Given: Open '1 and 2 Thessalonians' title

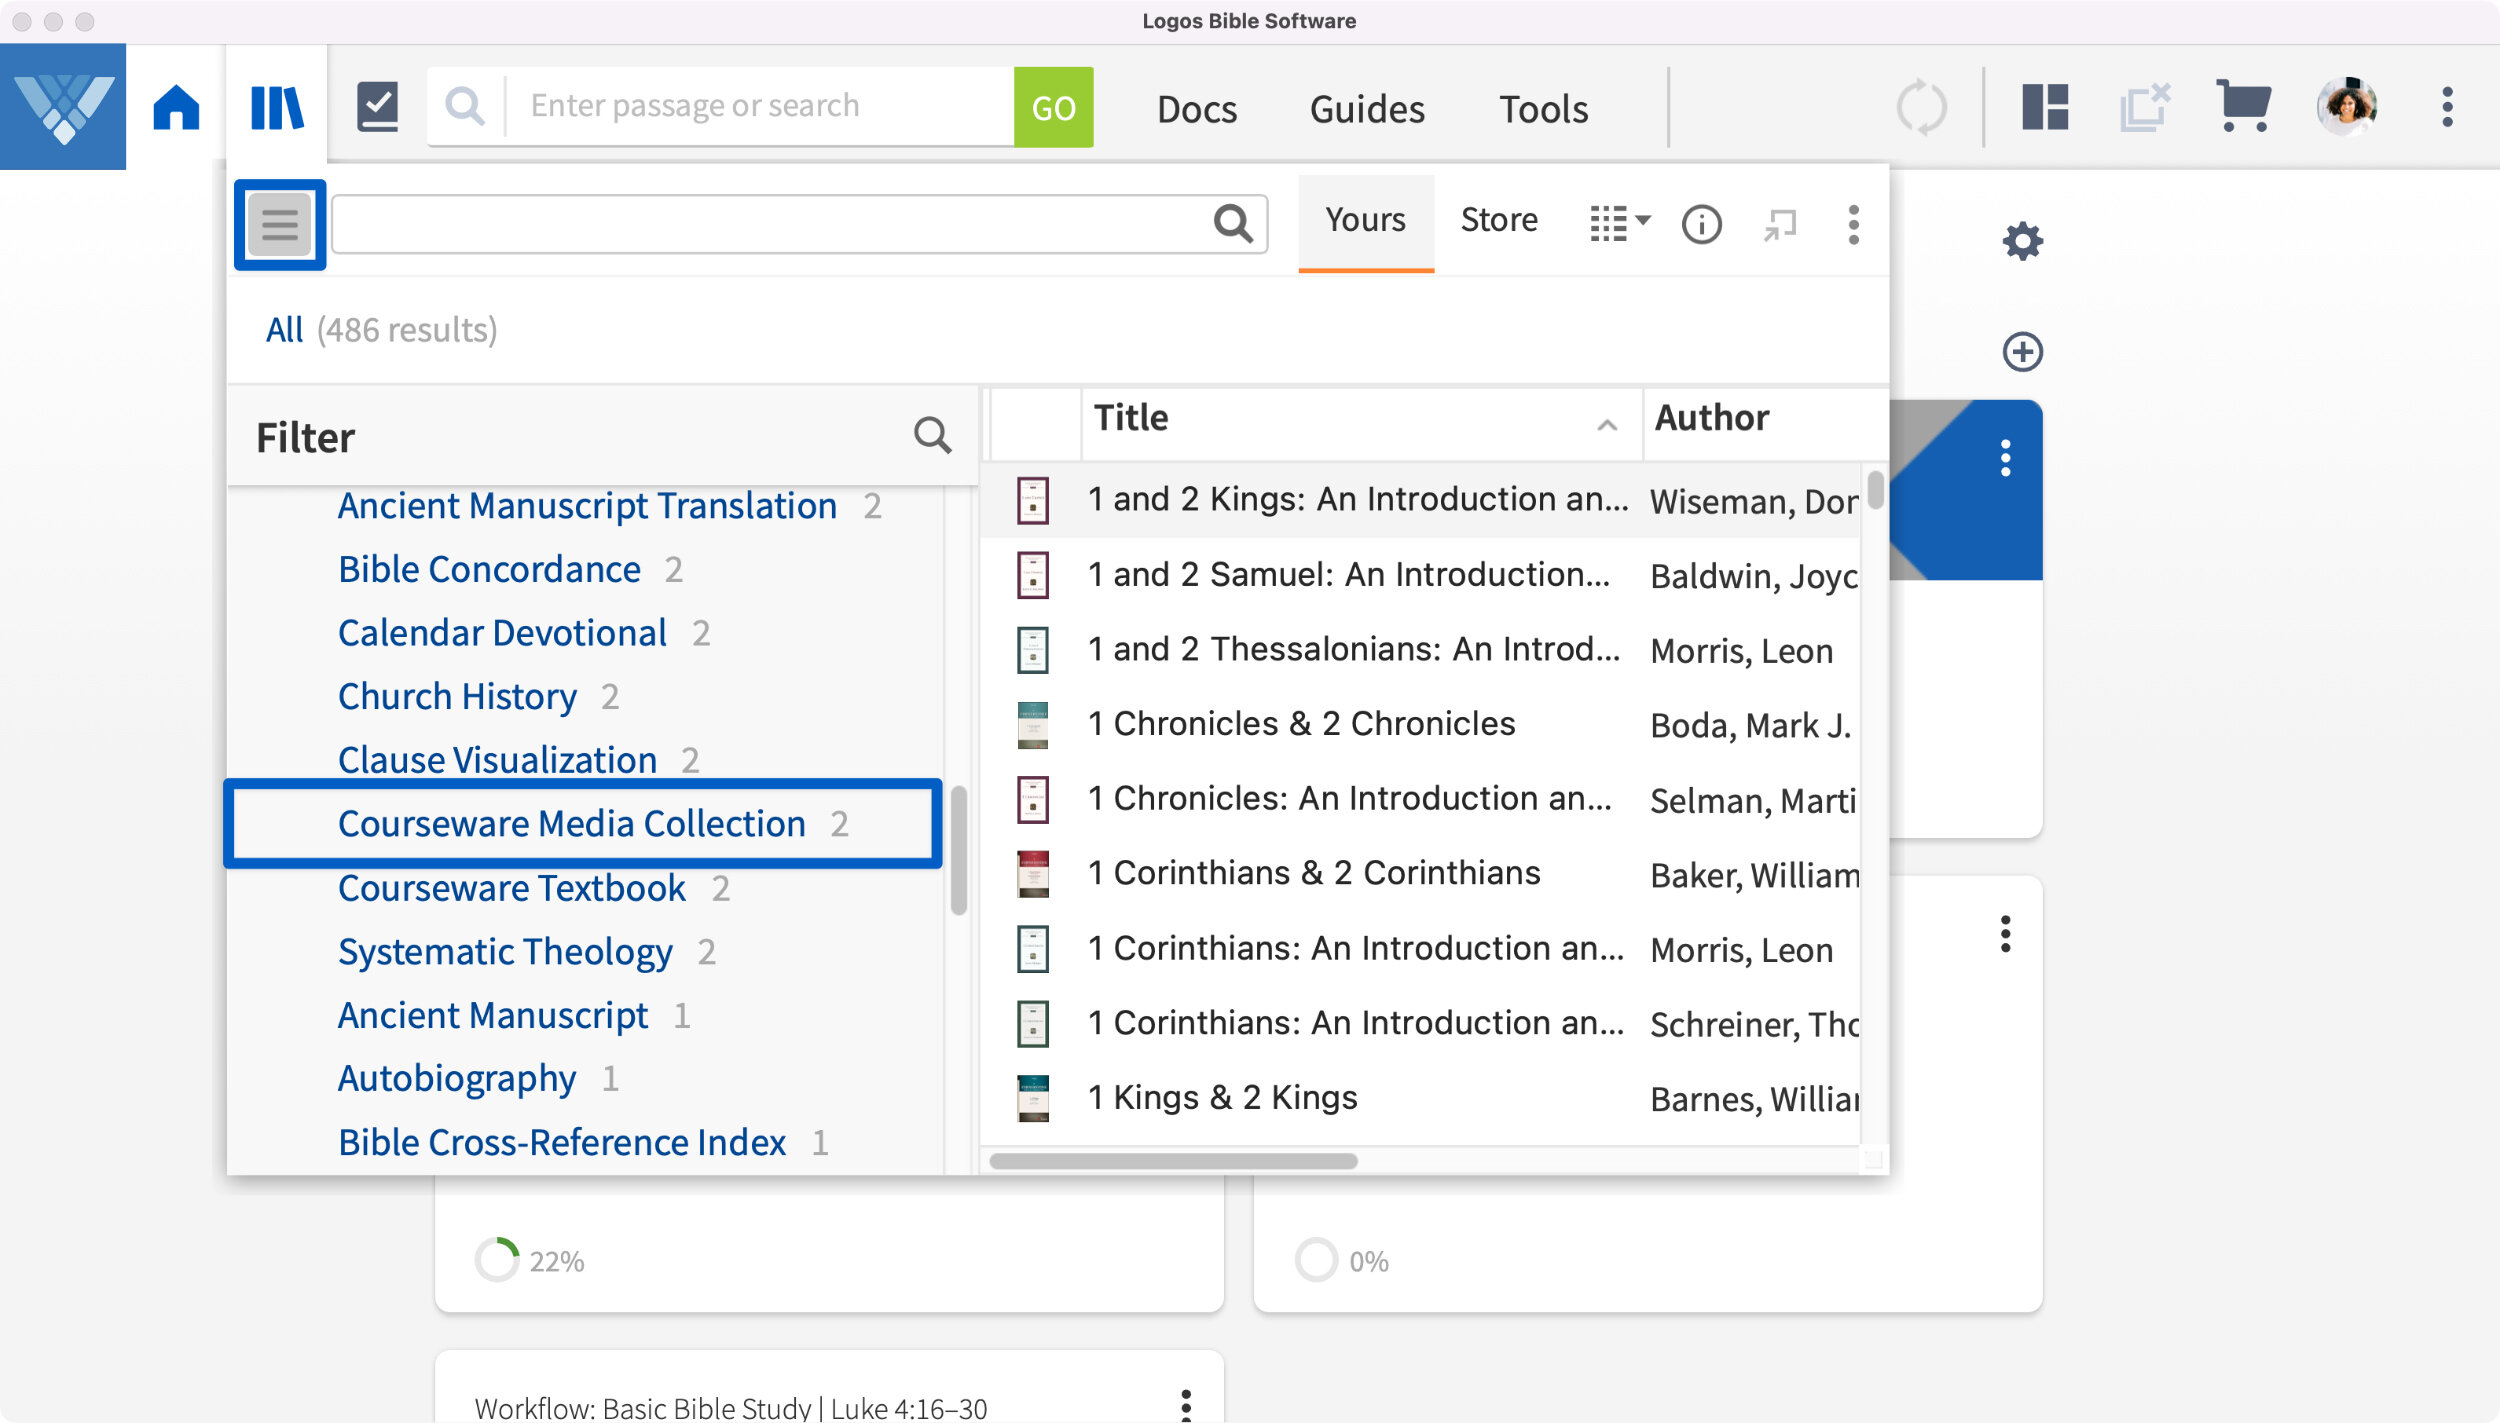Looking at the screenshot, I should 1354,649.
